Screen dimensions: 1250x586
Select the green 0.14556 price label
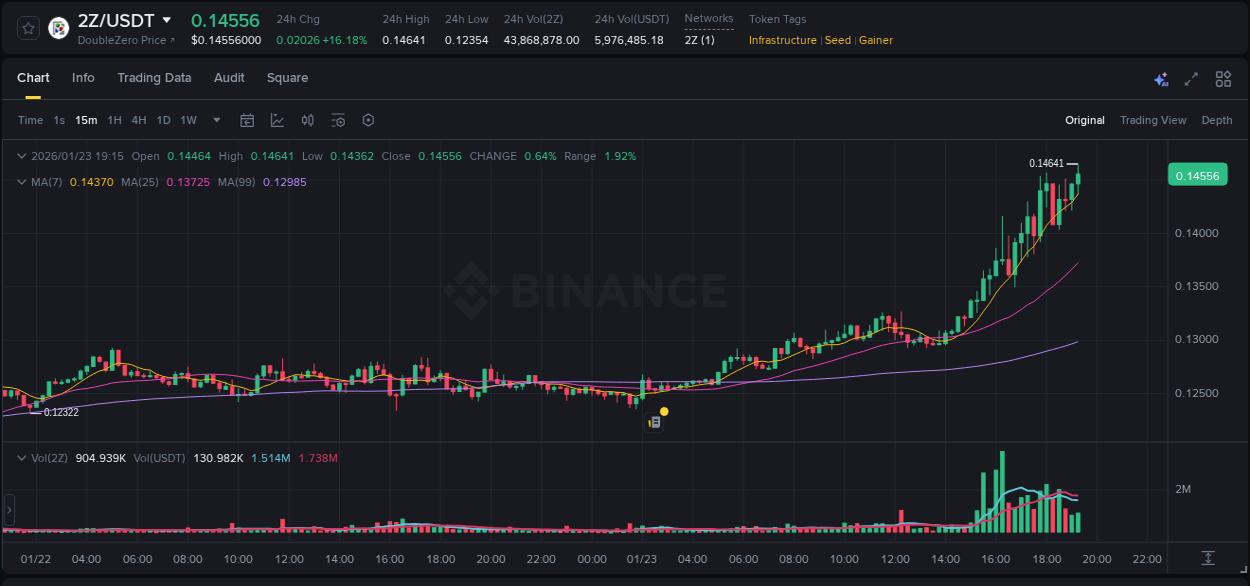click(1197, 174)
